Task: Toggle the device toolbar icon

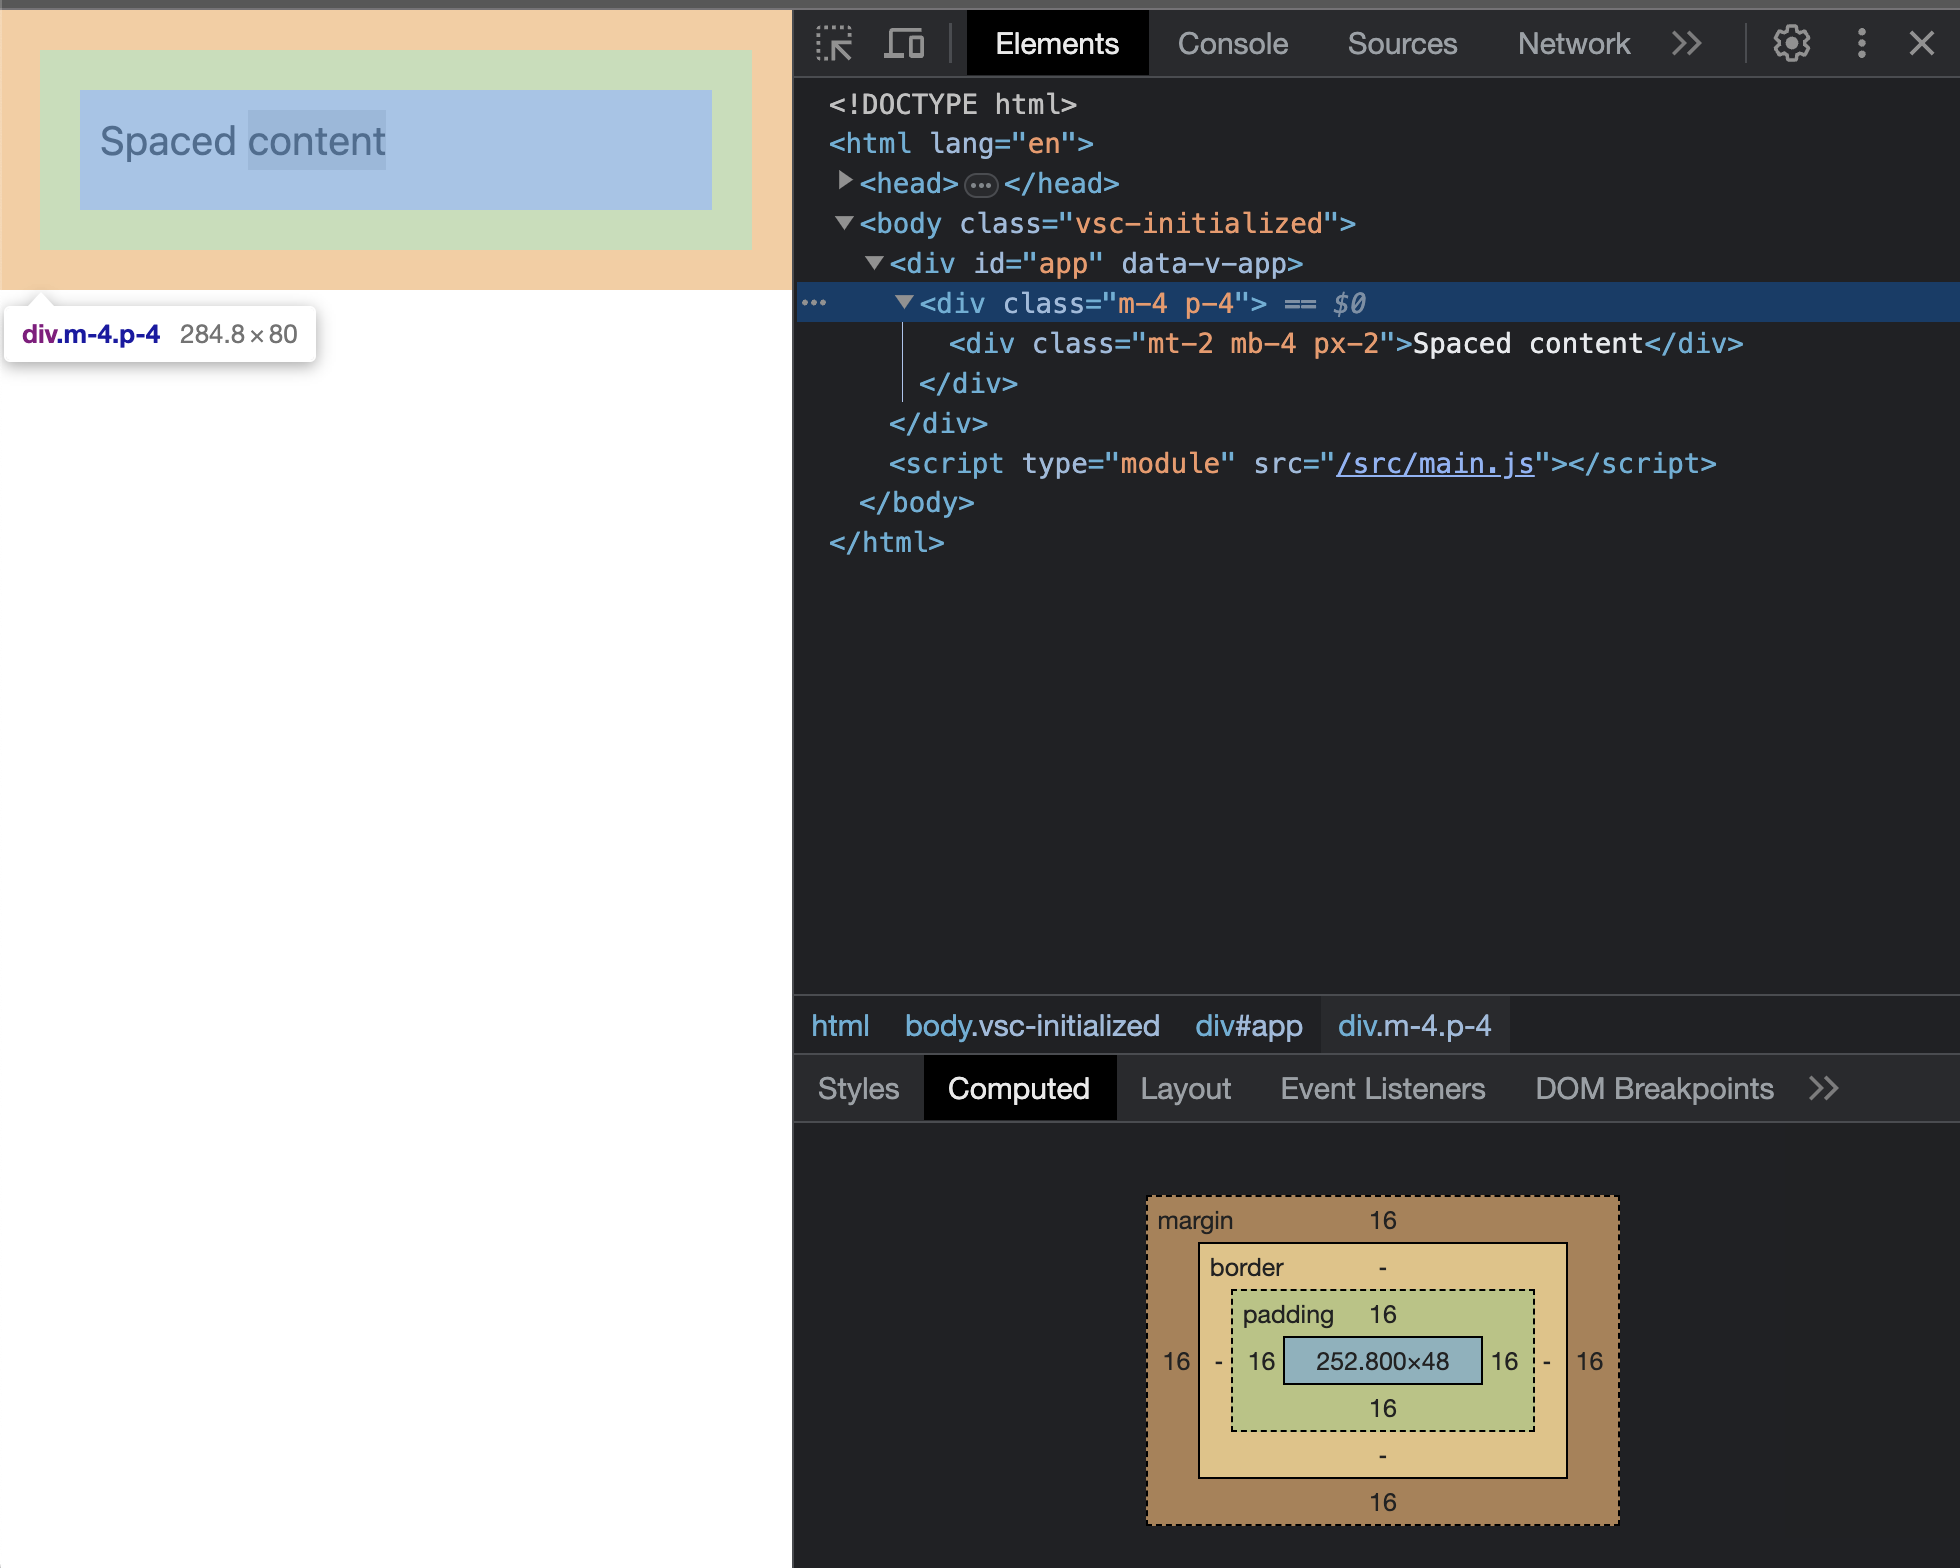Action: 905,44
